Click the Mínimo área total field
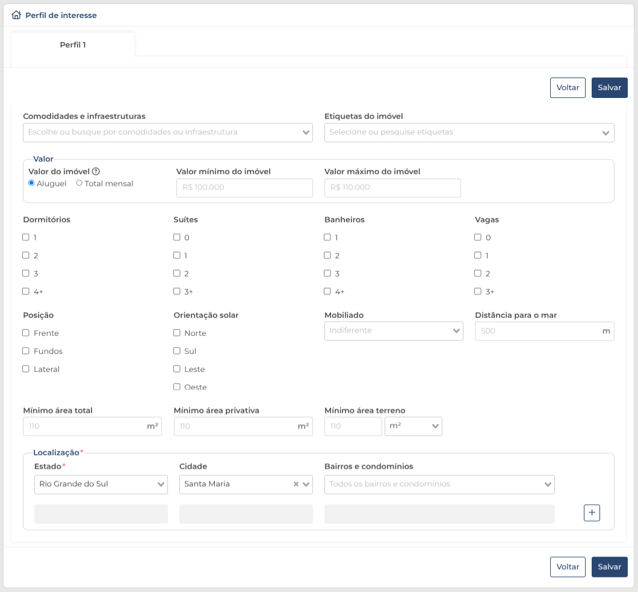 (x=92, y=426)
